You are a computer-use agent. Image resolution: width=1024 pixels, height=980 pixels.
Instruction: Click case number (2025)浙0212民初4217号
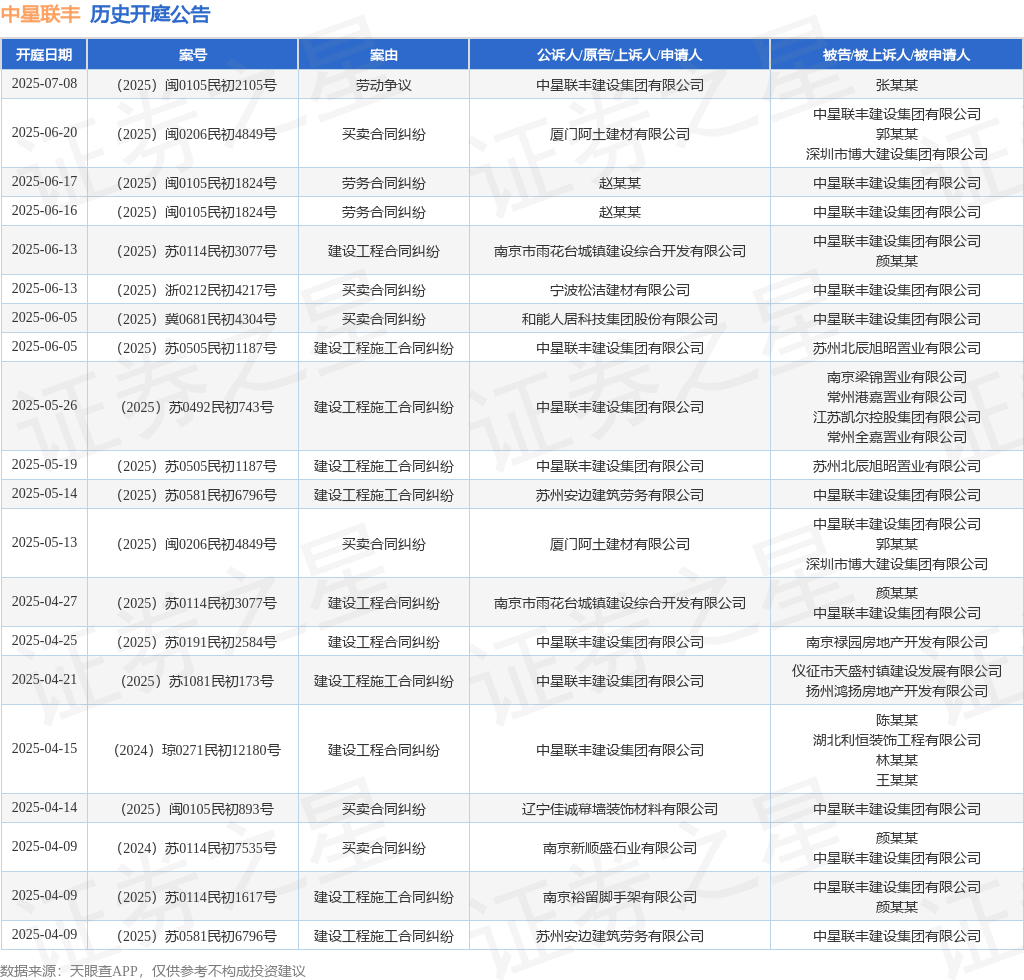[x=193, y=290]
